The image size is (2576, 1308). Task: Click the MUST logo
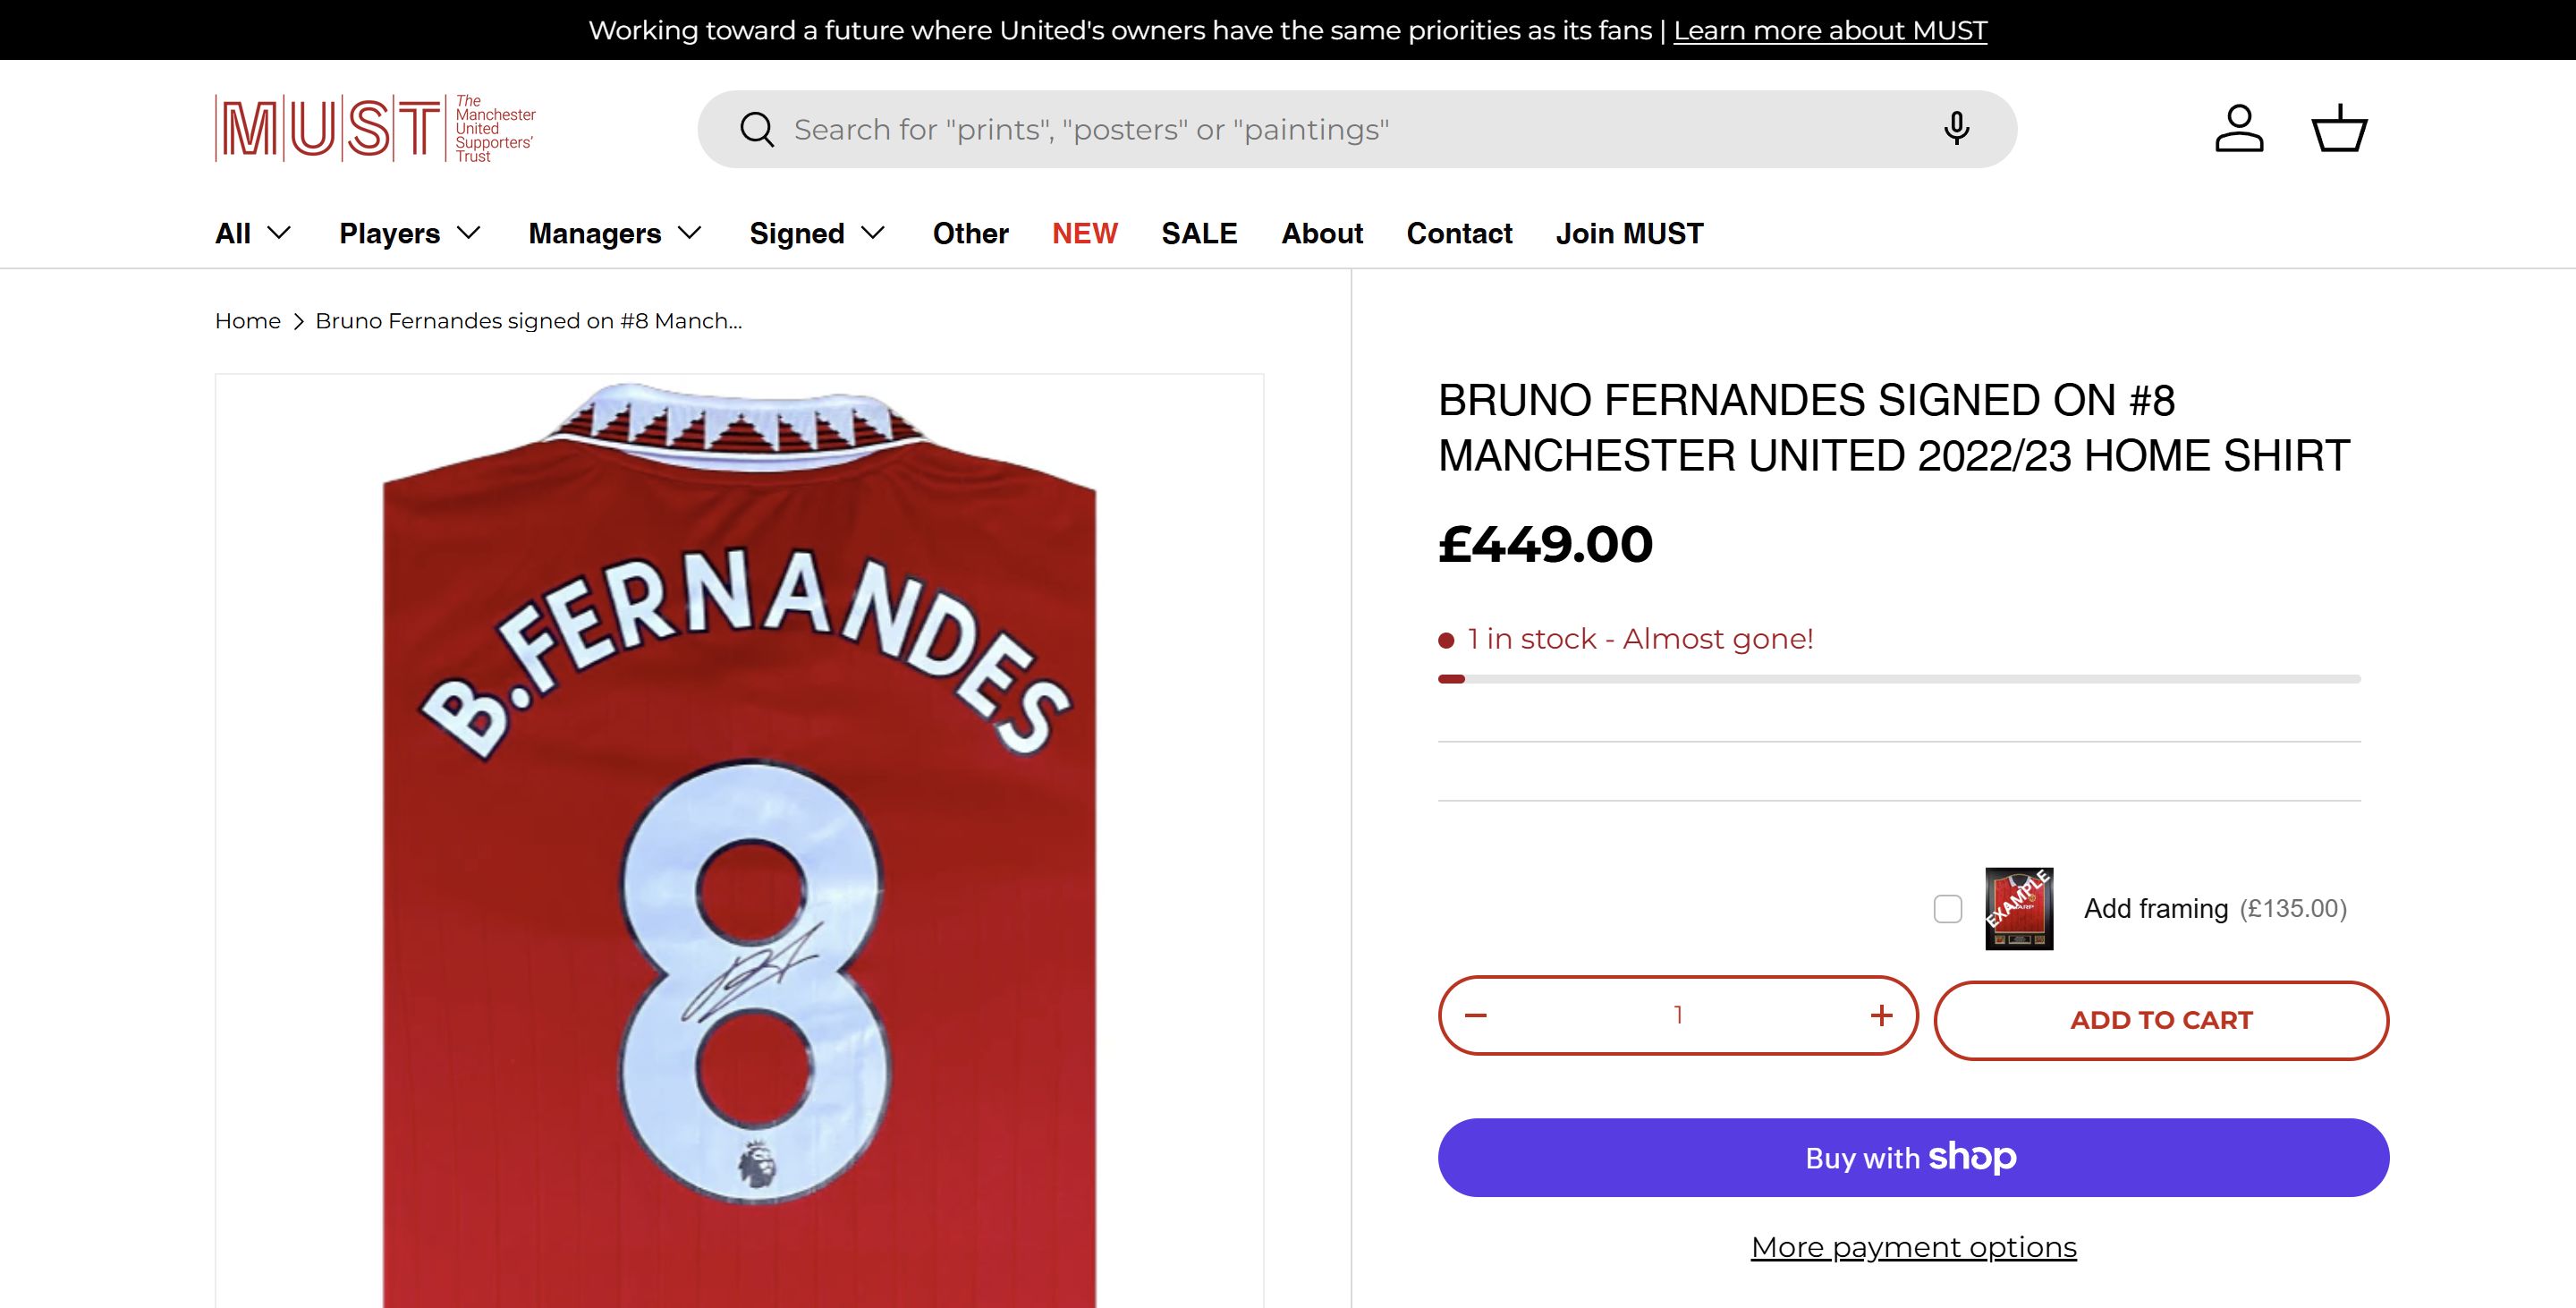pos(375,129)
